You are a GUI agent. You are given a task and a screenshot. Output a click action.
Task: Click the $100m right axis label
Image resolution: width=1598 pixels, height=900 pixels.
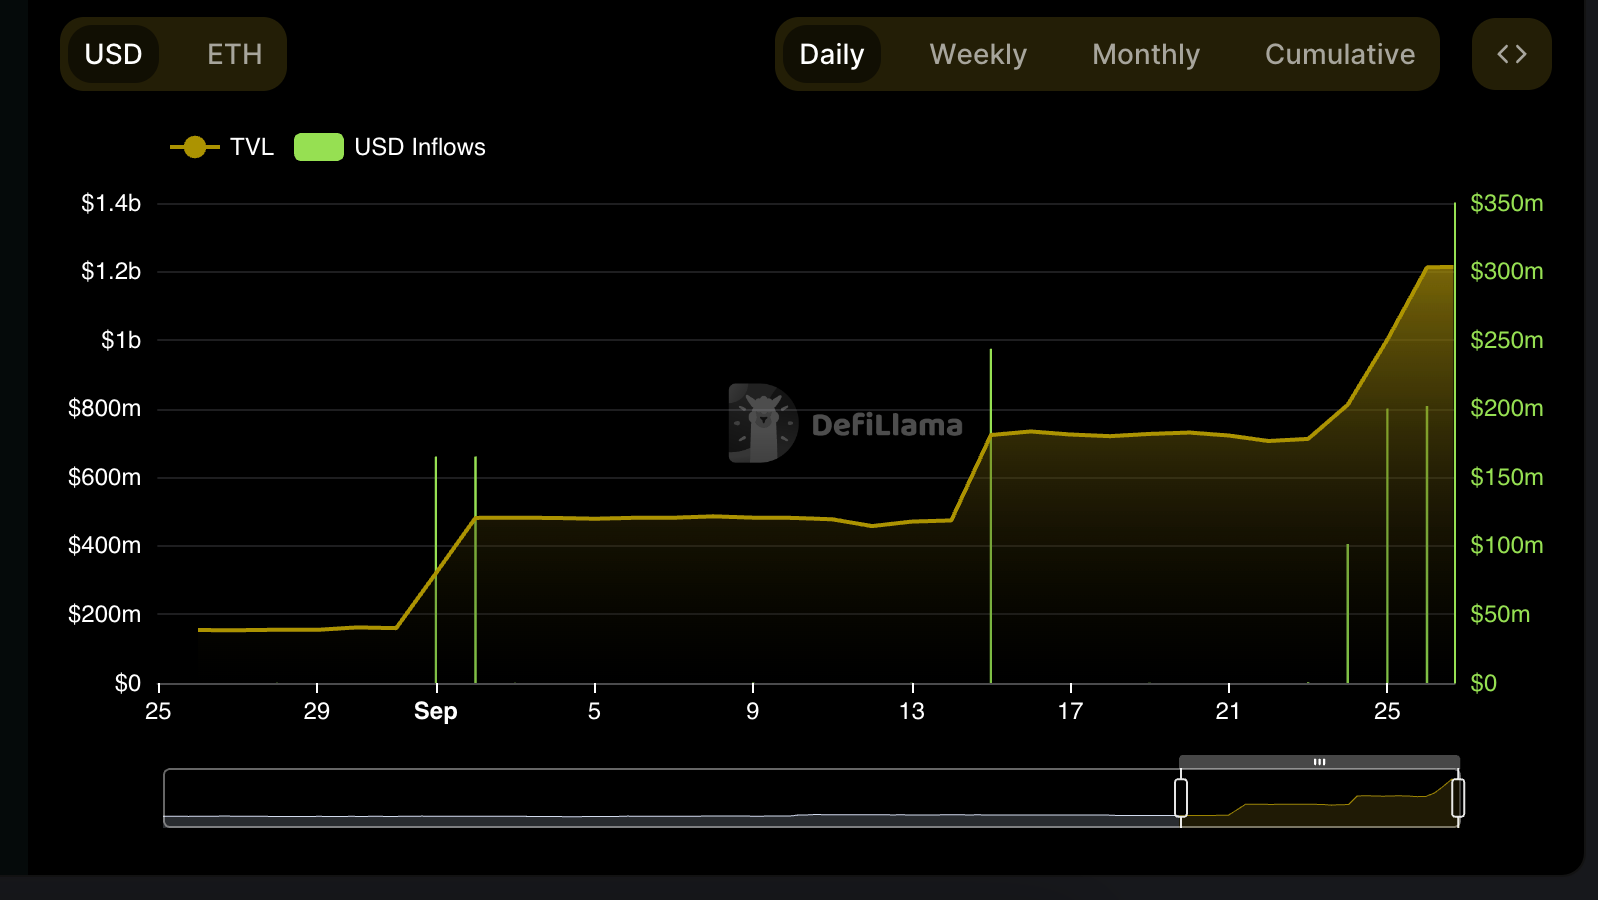1506,545
